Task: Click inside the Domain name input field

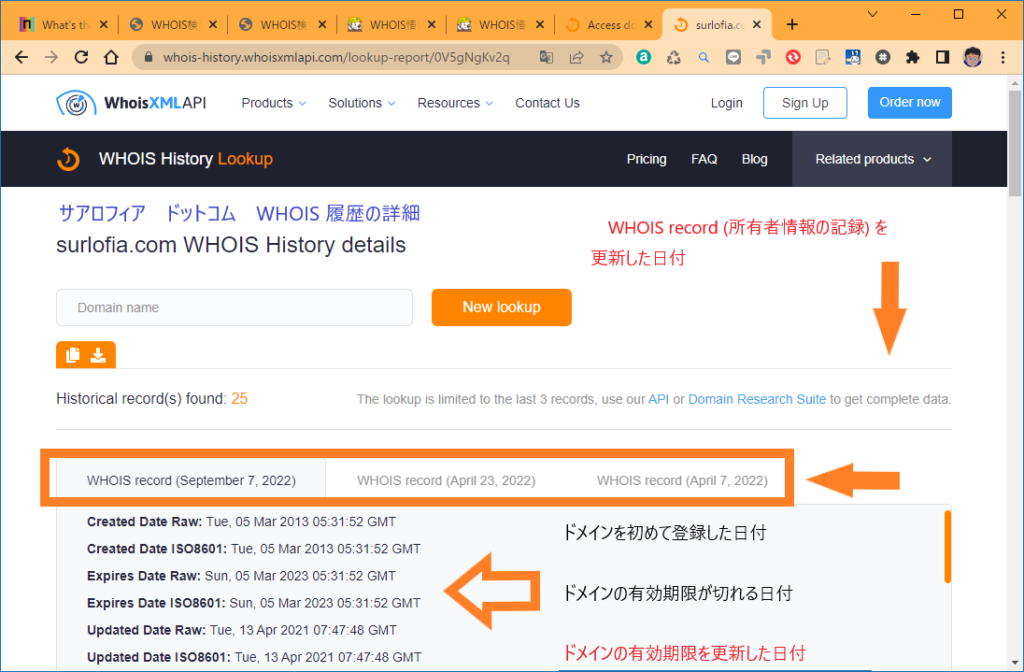Action: (235, 307)
